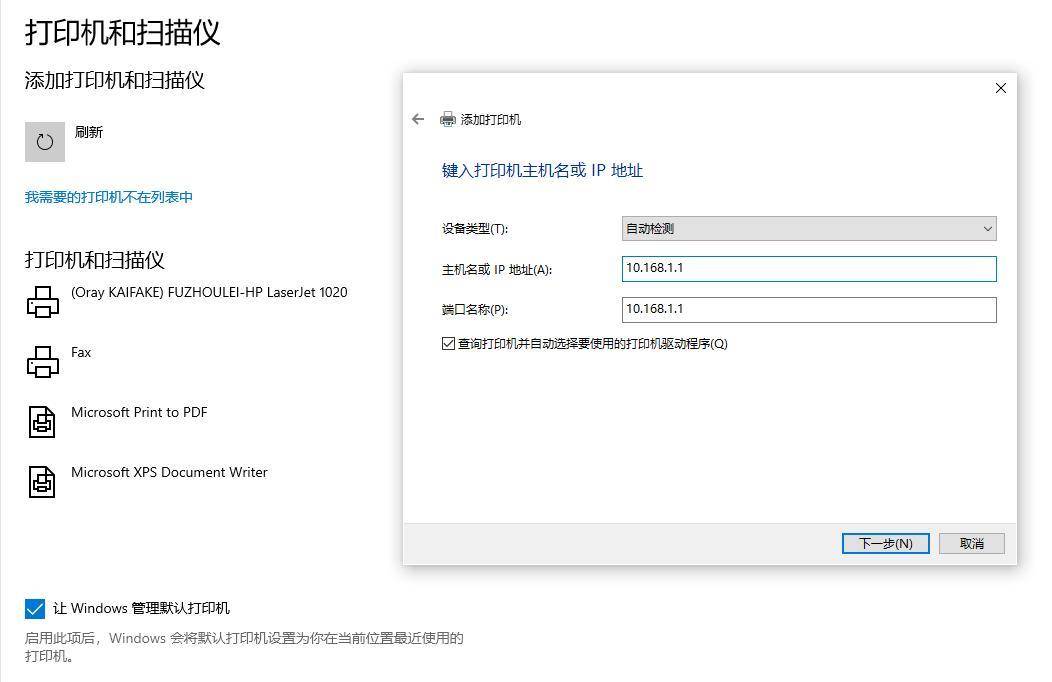Click the 主机名或 IP 地址 input field

coord(808,269)
